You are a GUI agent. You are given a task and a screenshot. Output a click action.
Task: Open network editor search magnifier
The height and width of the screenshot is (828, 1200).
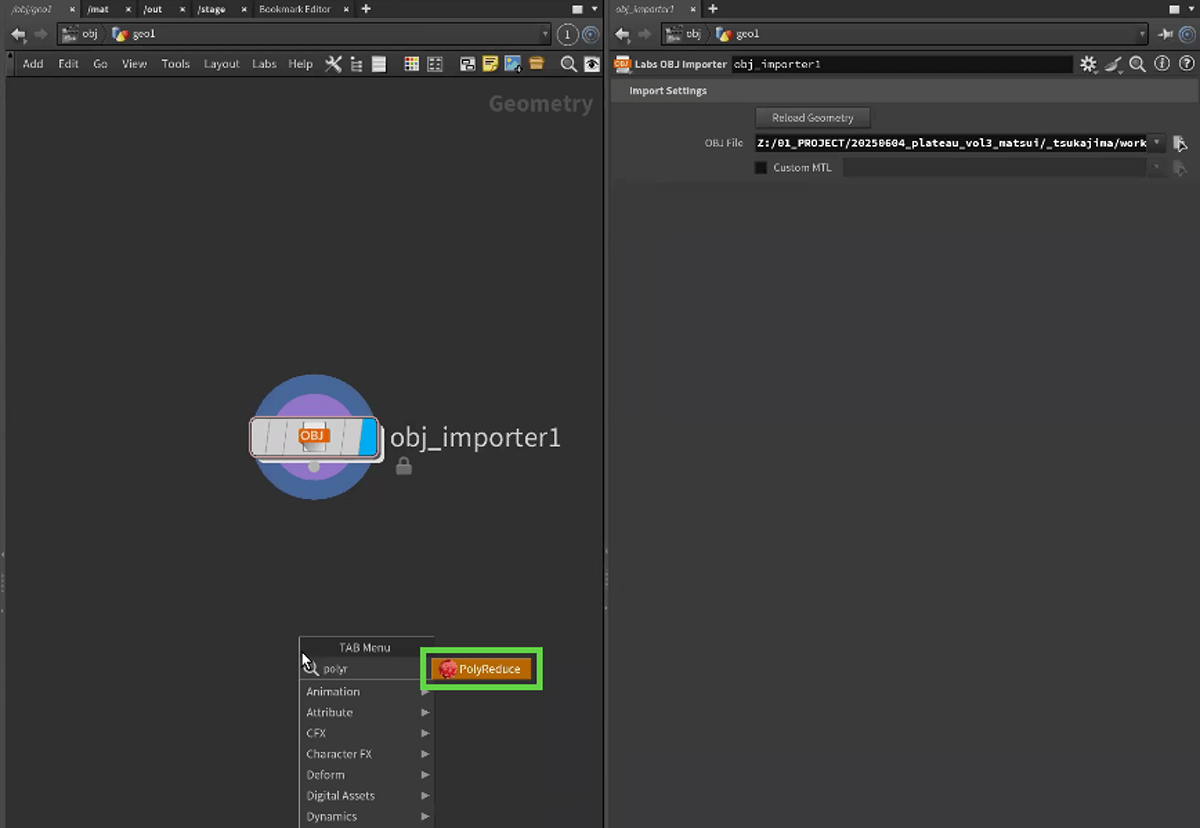point(568,64)
